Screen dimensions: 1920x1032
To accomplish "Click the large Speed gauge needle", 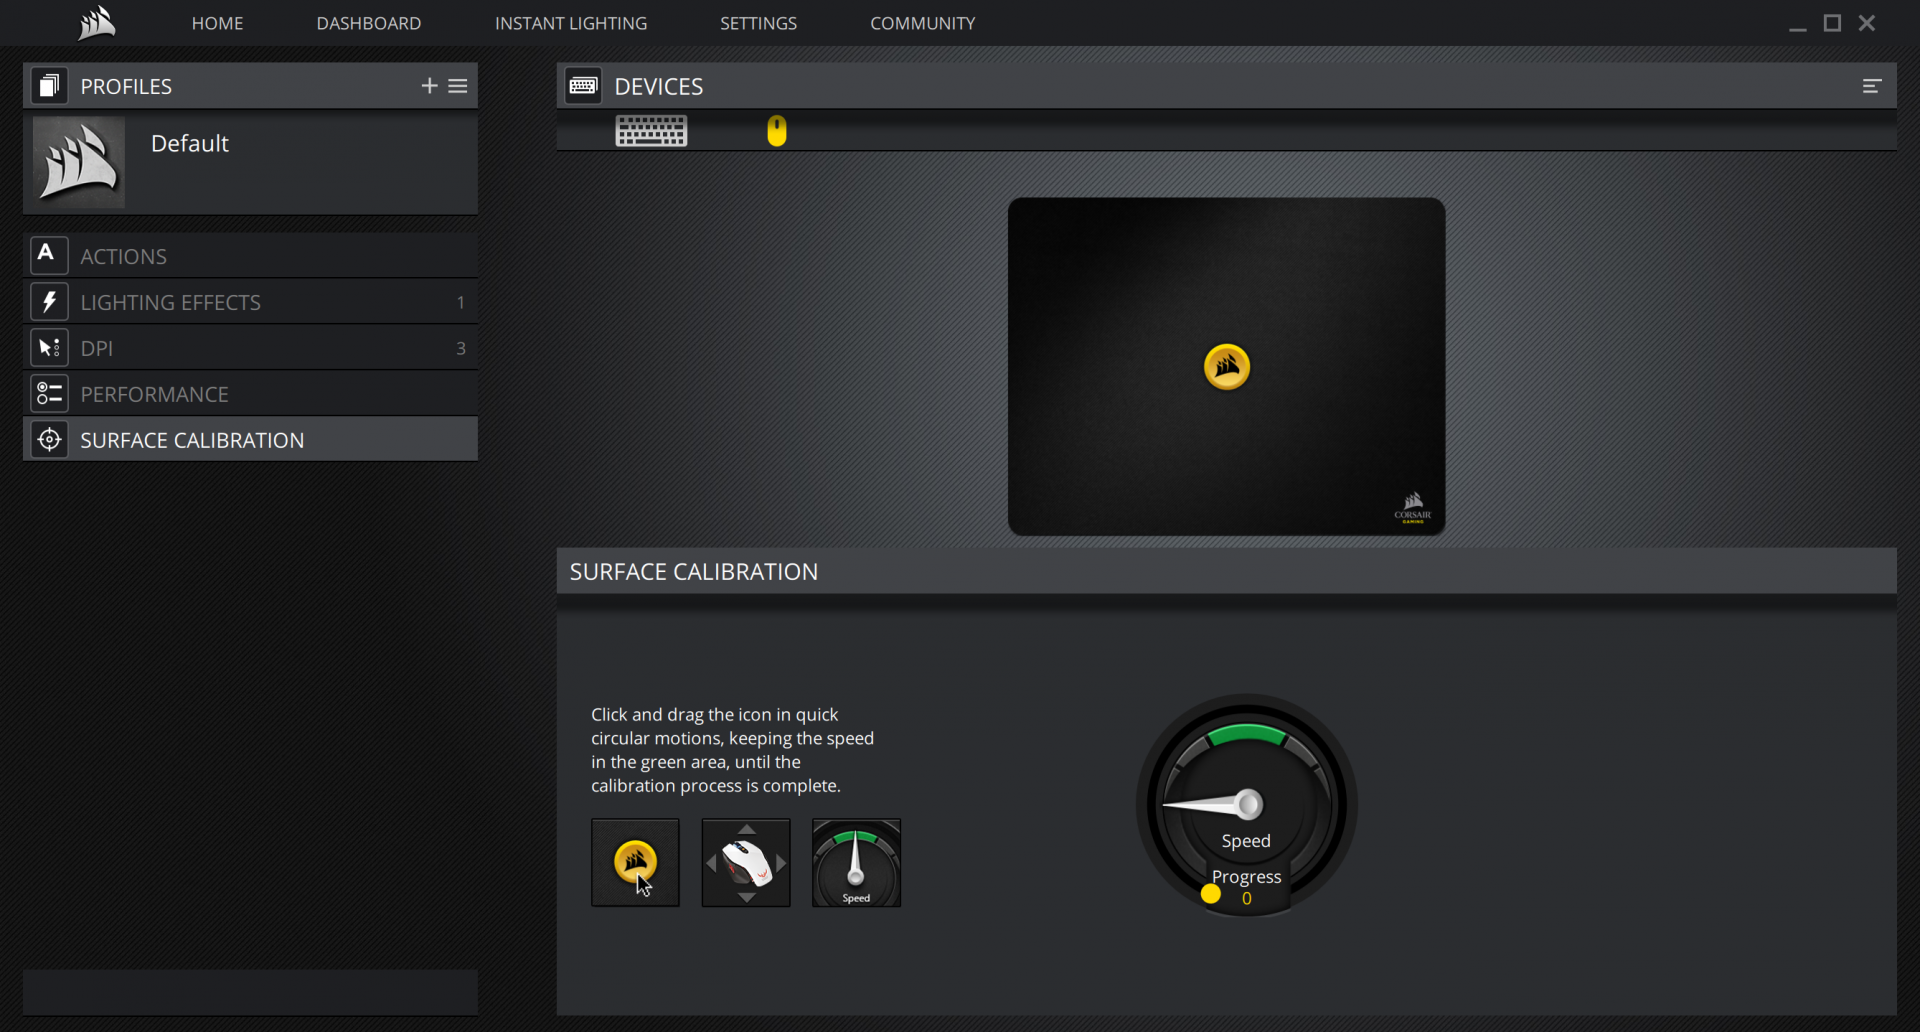I will click(x=1213, y=804).
